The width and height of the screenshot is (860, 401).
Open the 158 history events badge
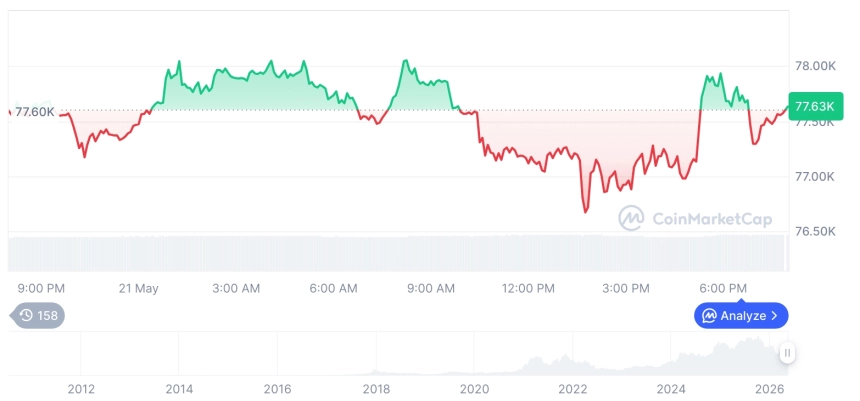pos(37,315)
